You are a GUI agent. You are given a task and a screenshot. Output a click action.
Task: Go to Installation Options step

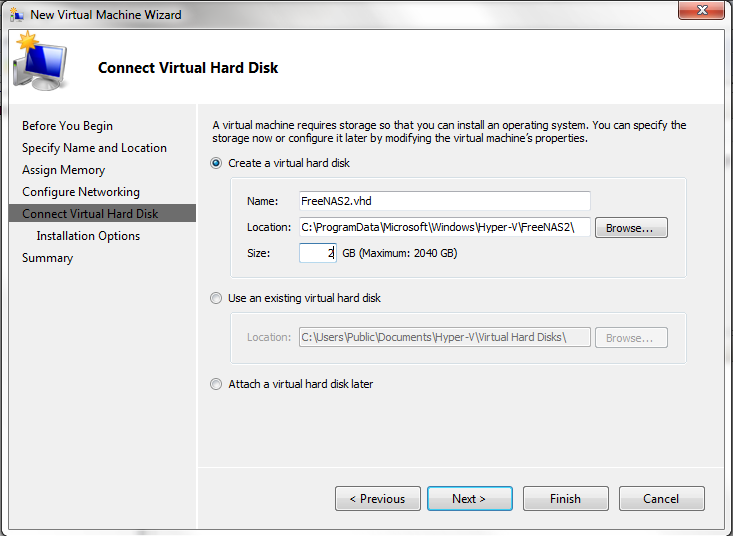pyautogui.click(x=88, y=236)
